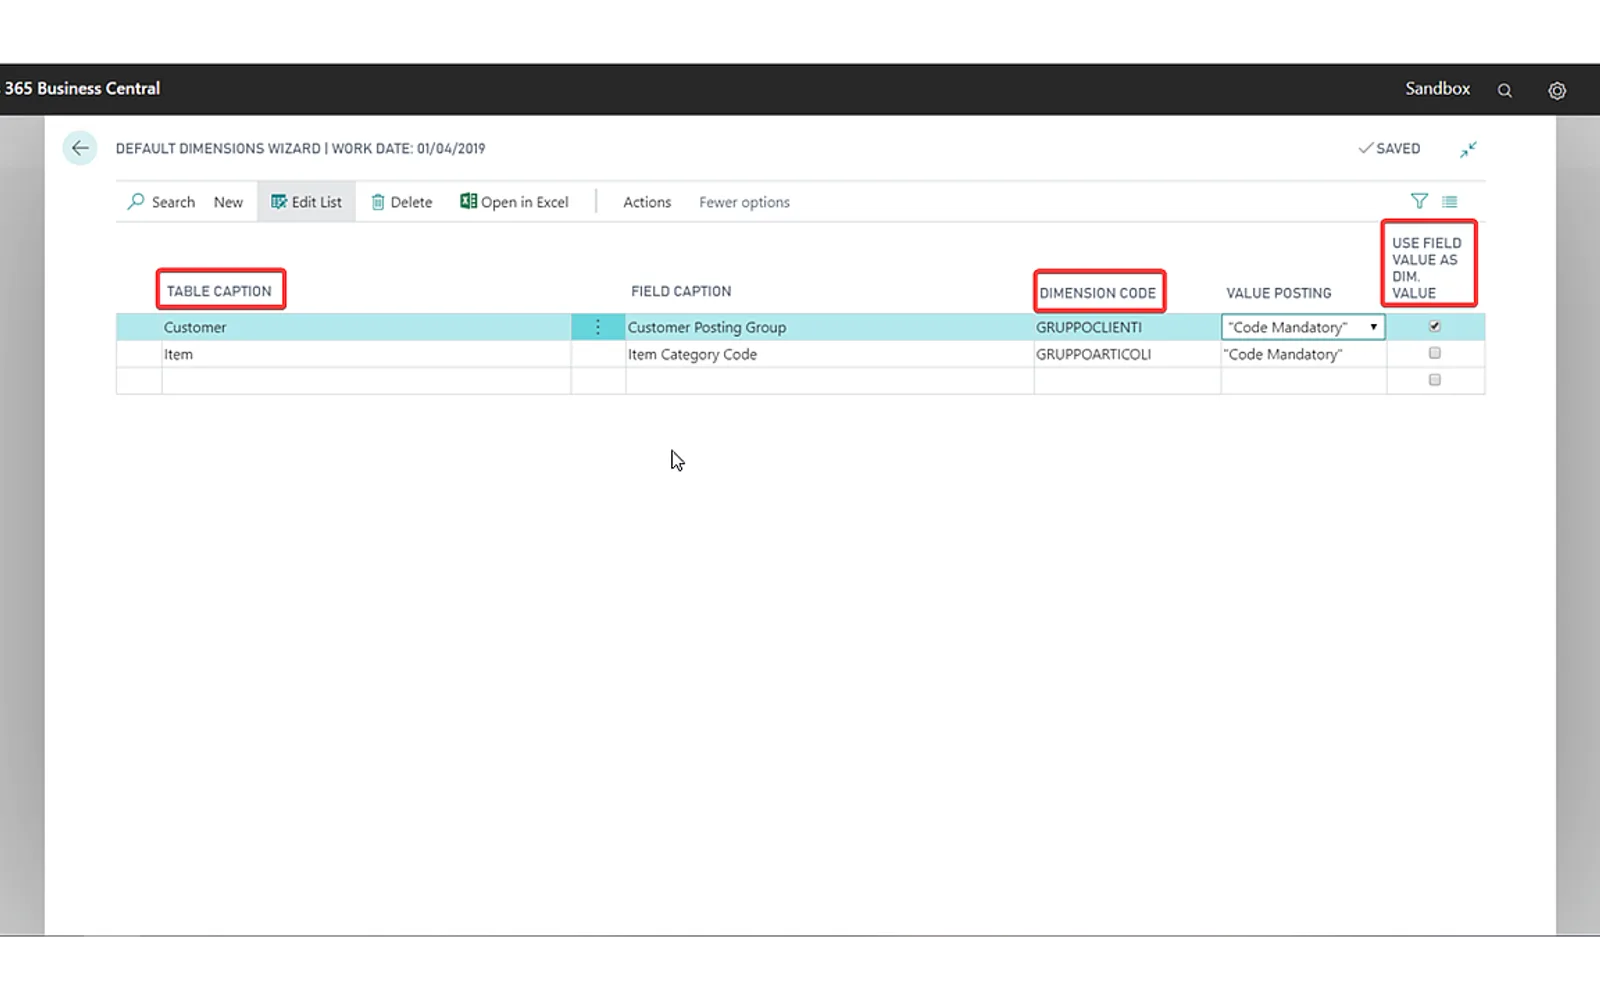1600x1000 pixels.
Task: Click the 365 Business Central title
Action: click(82, 88)
